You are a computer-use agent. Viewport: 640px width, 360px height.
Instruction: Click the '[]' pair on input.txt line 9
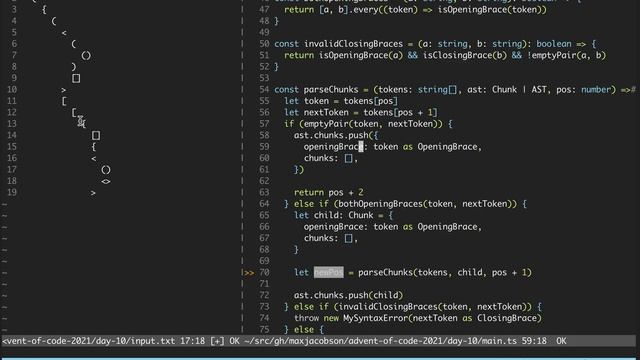[76, 78]
